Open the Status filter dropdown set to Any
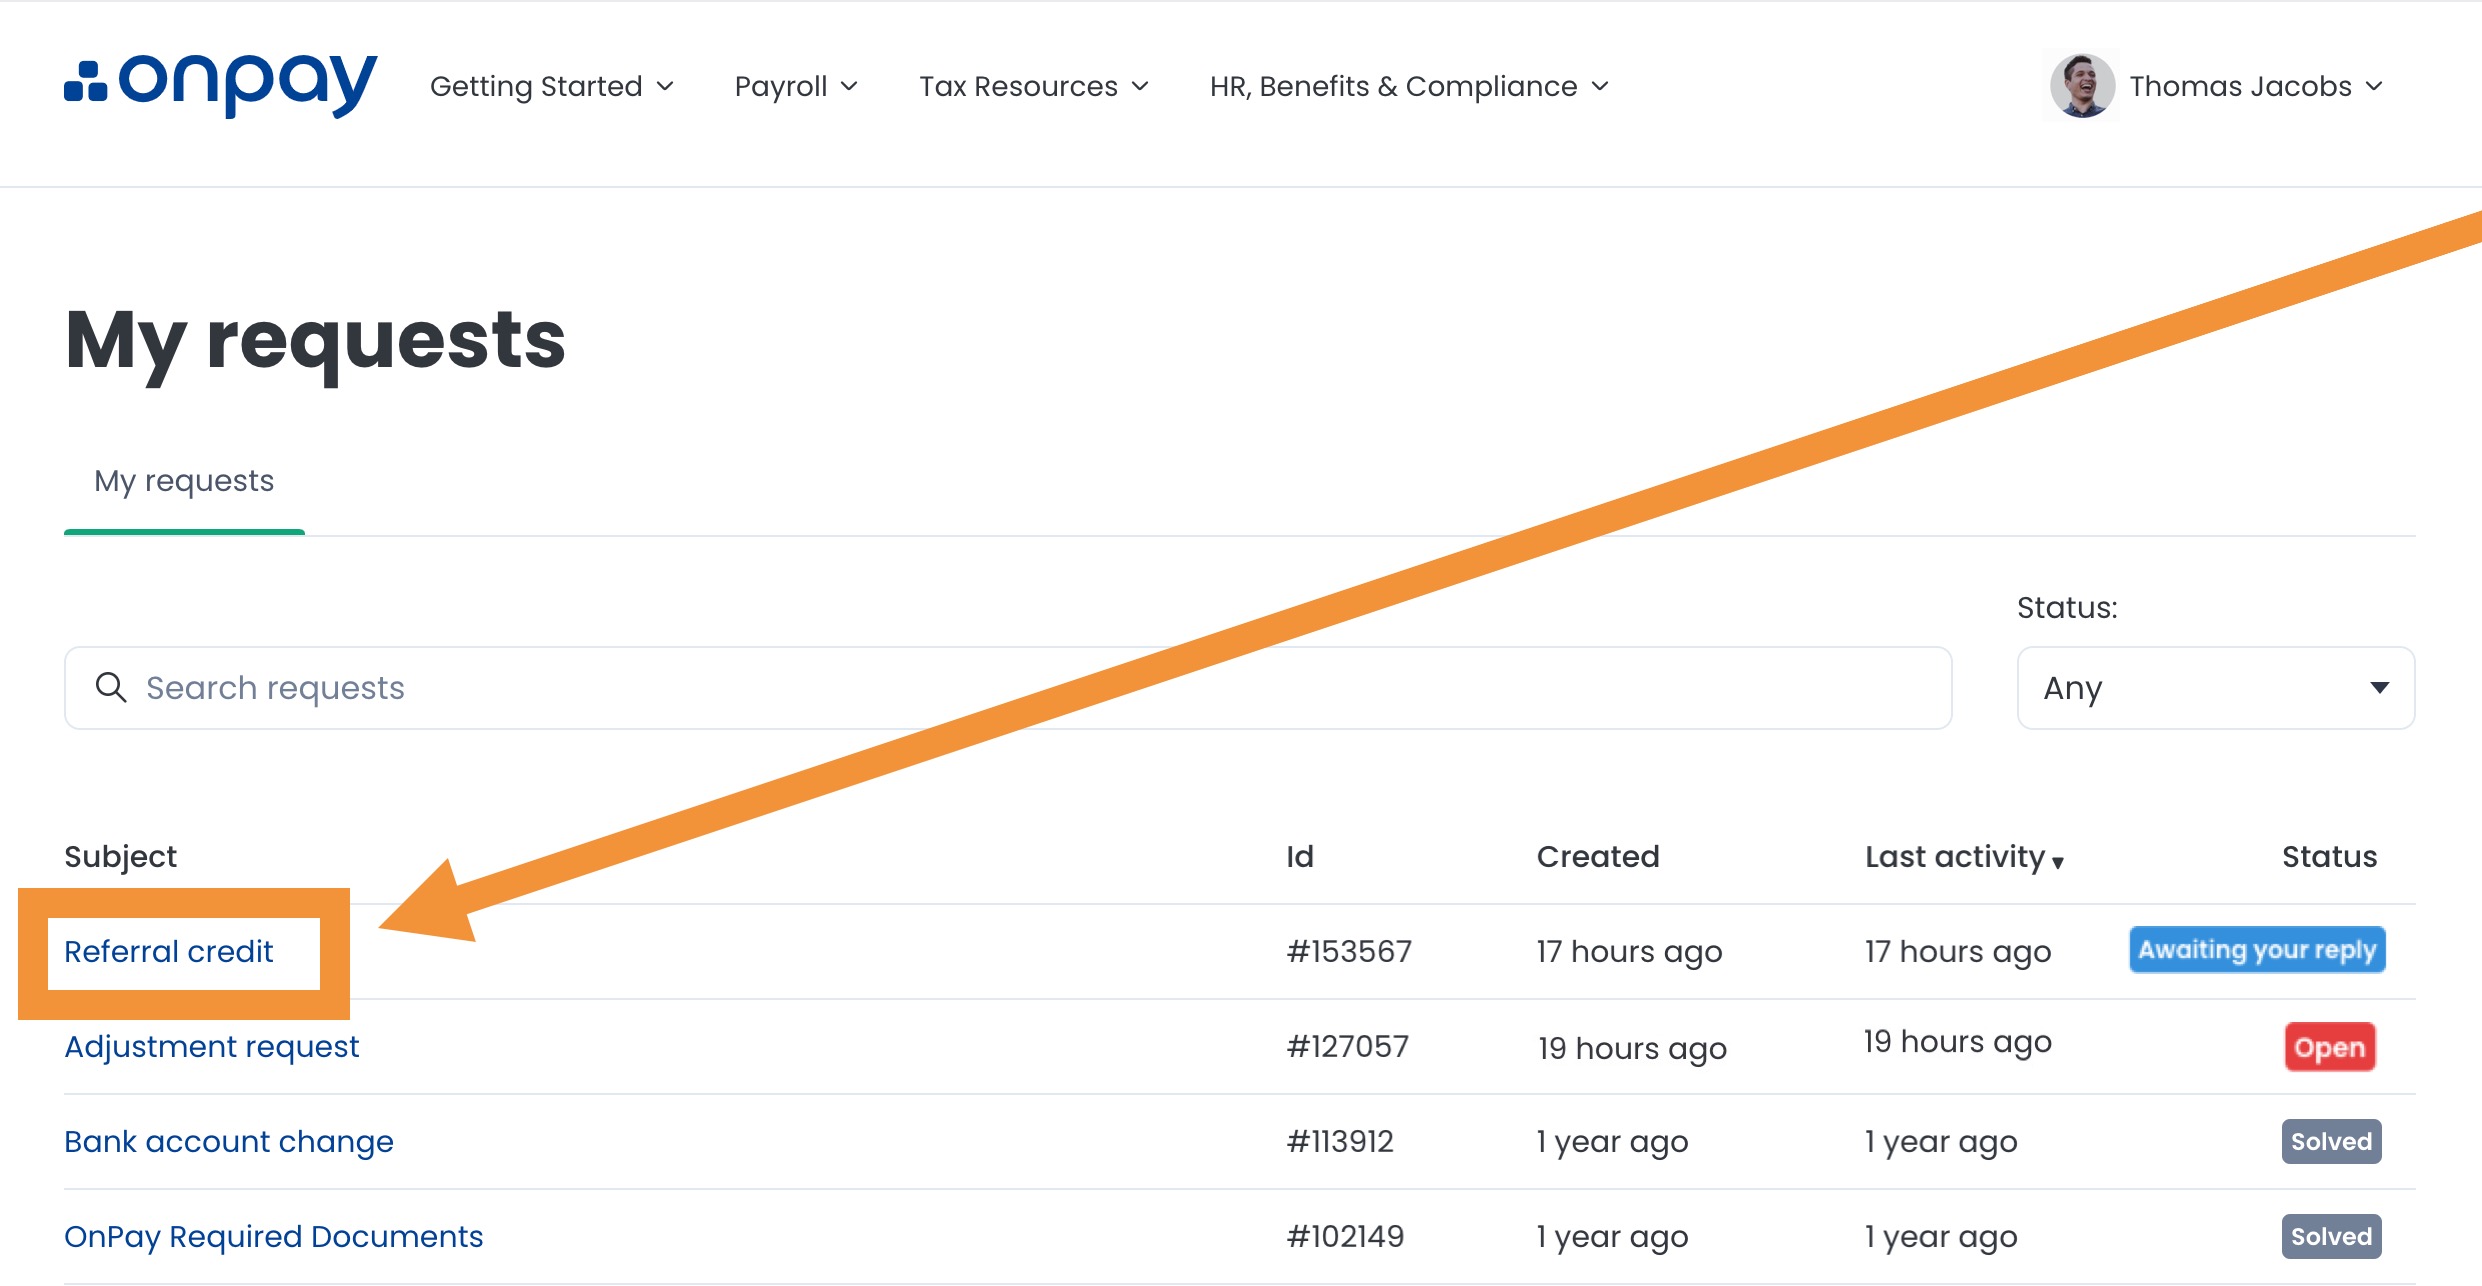 pyautogui.click(x=2216, y=688)
